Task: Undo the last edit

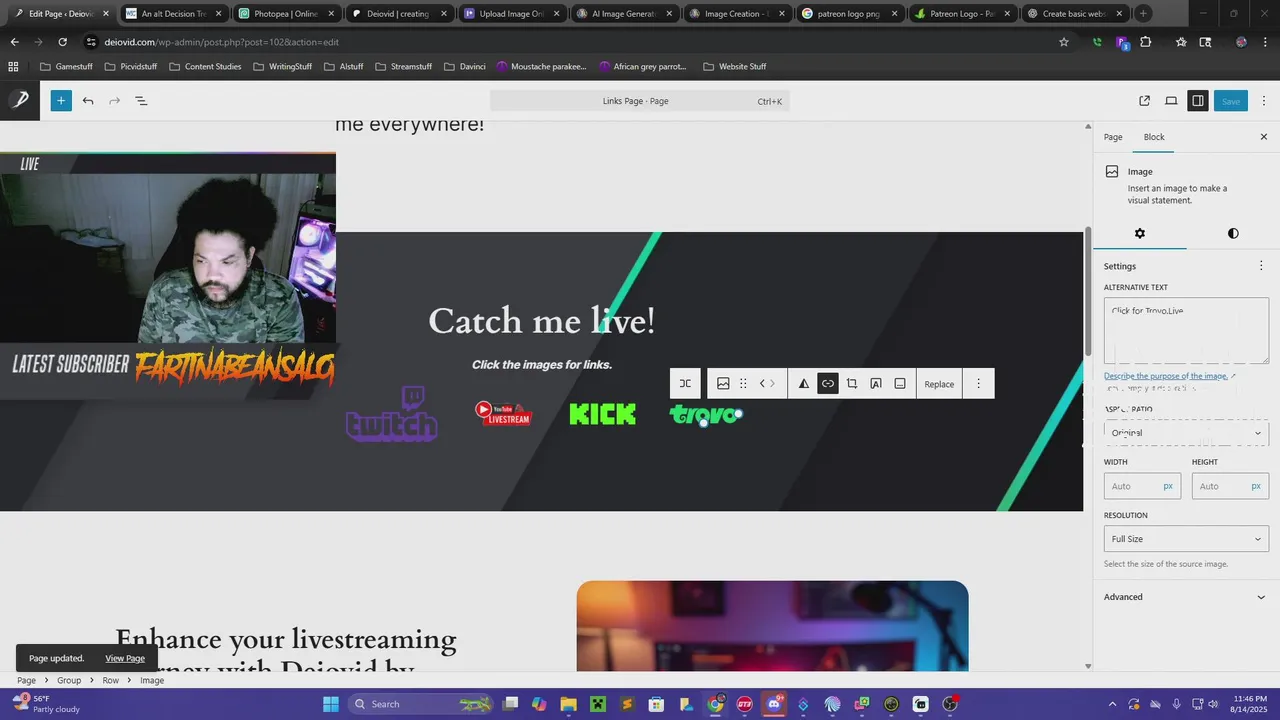Action: coord(88,101)
